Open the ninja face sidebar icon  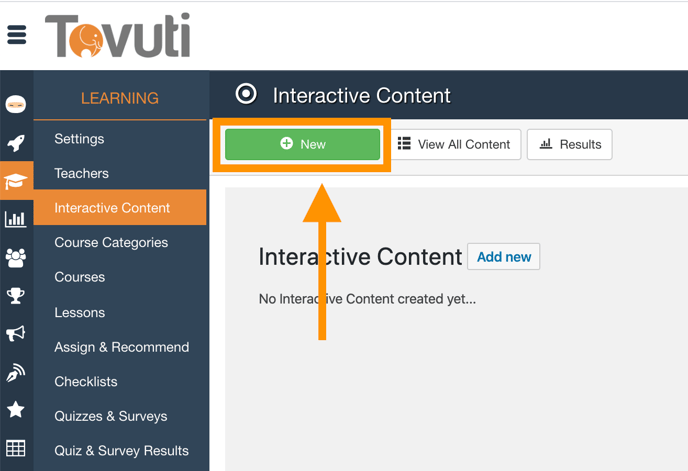(16, 104)
